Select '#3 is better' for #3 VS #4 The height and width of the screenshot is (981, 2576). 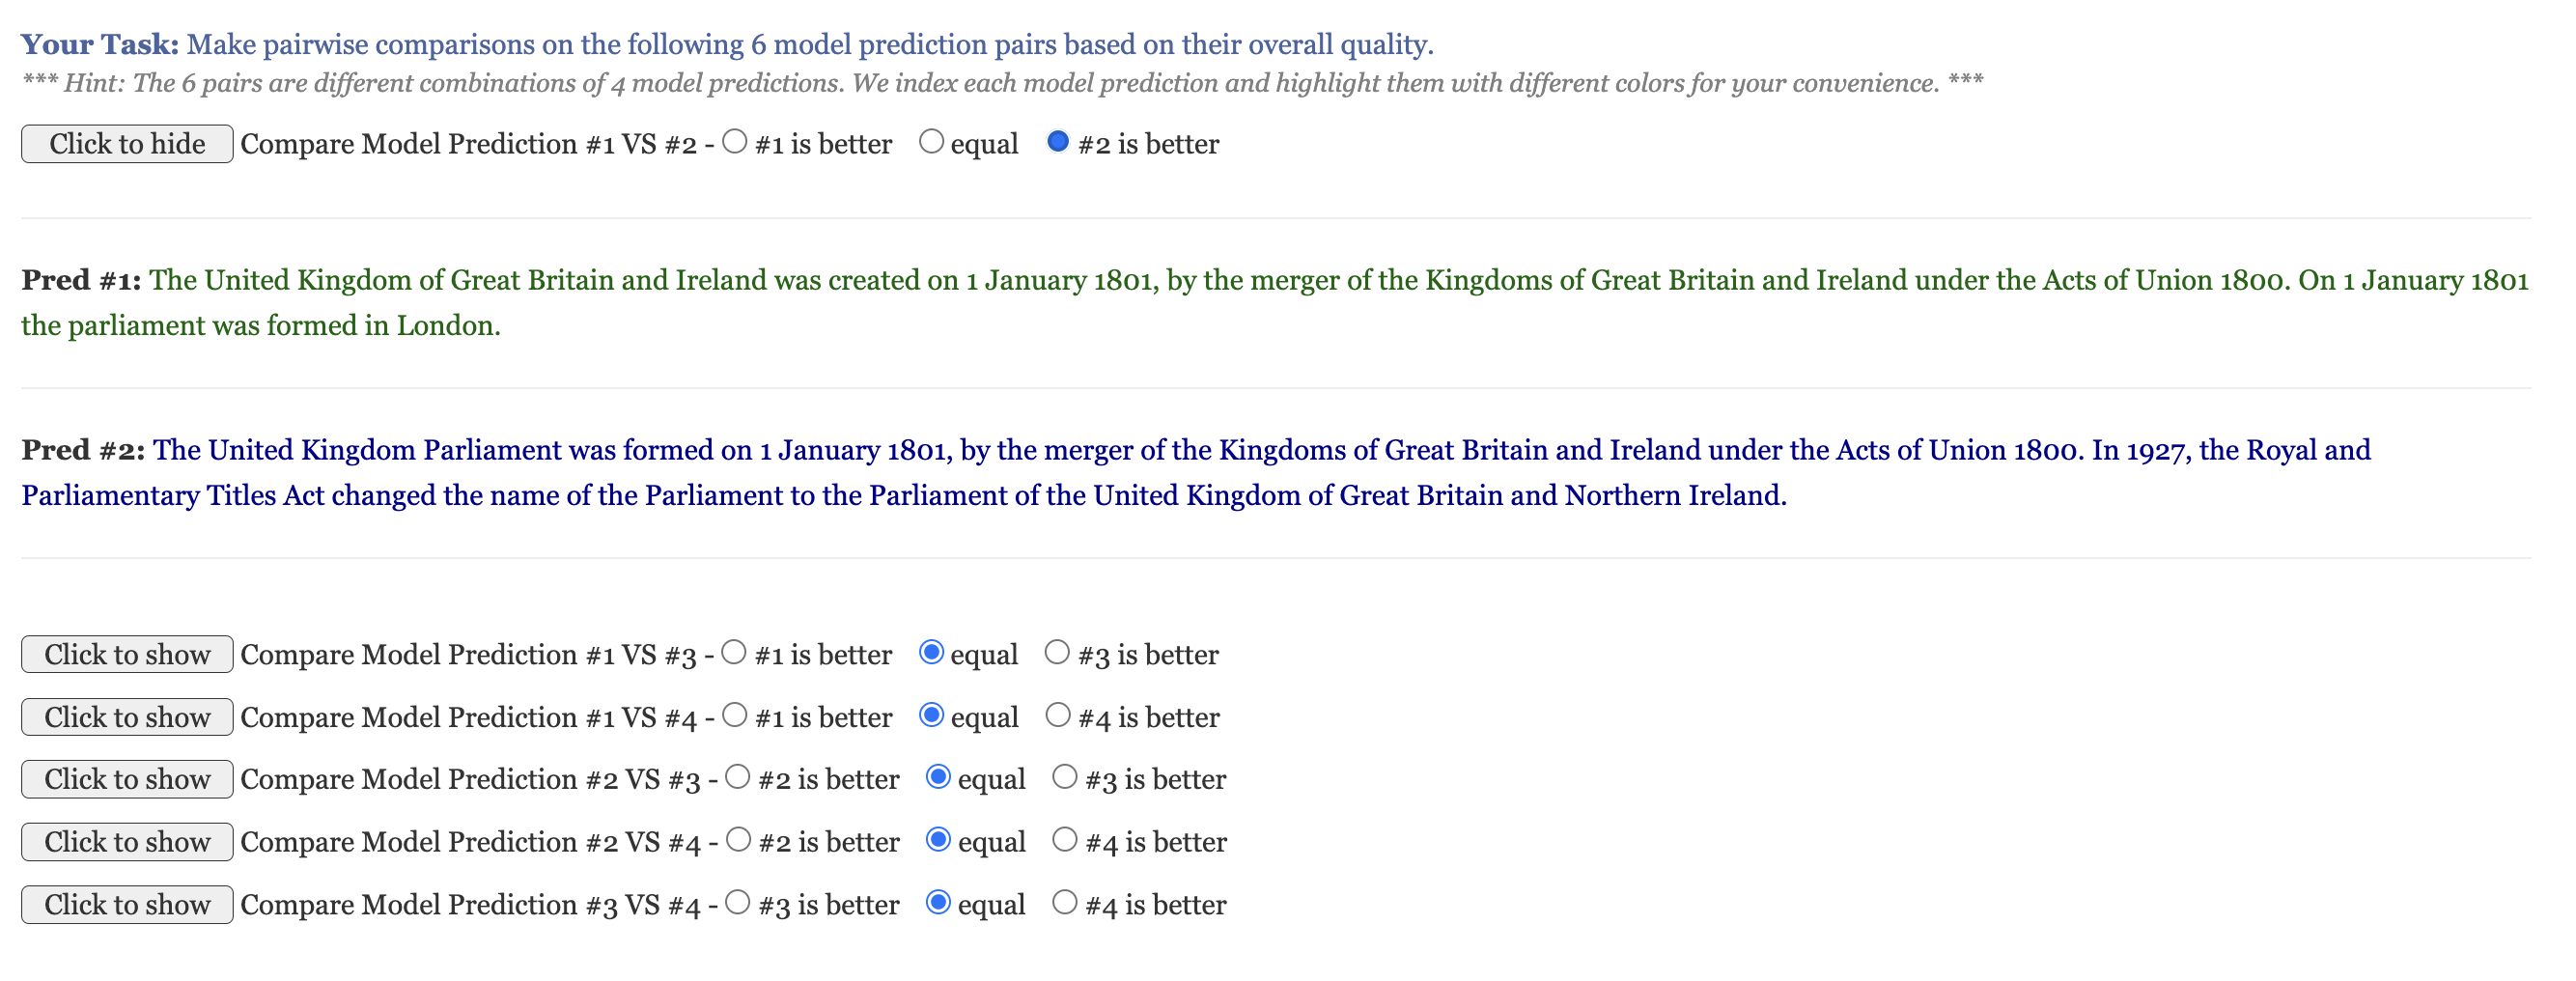click(x=738, y=902)
